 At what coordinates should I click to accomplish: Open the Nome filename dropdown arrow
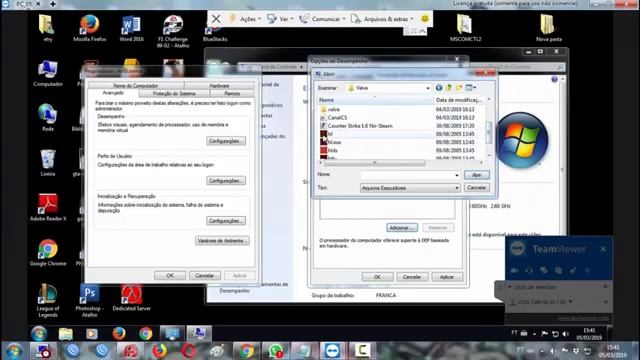point(456,175)
